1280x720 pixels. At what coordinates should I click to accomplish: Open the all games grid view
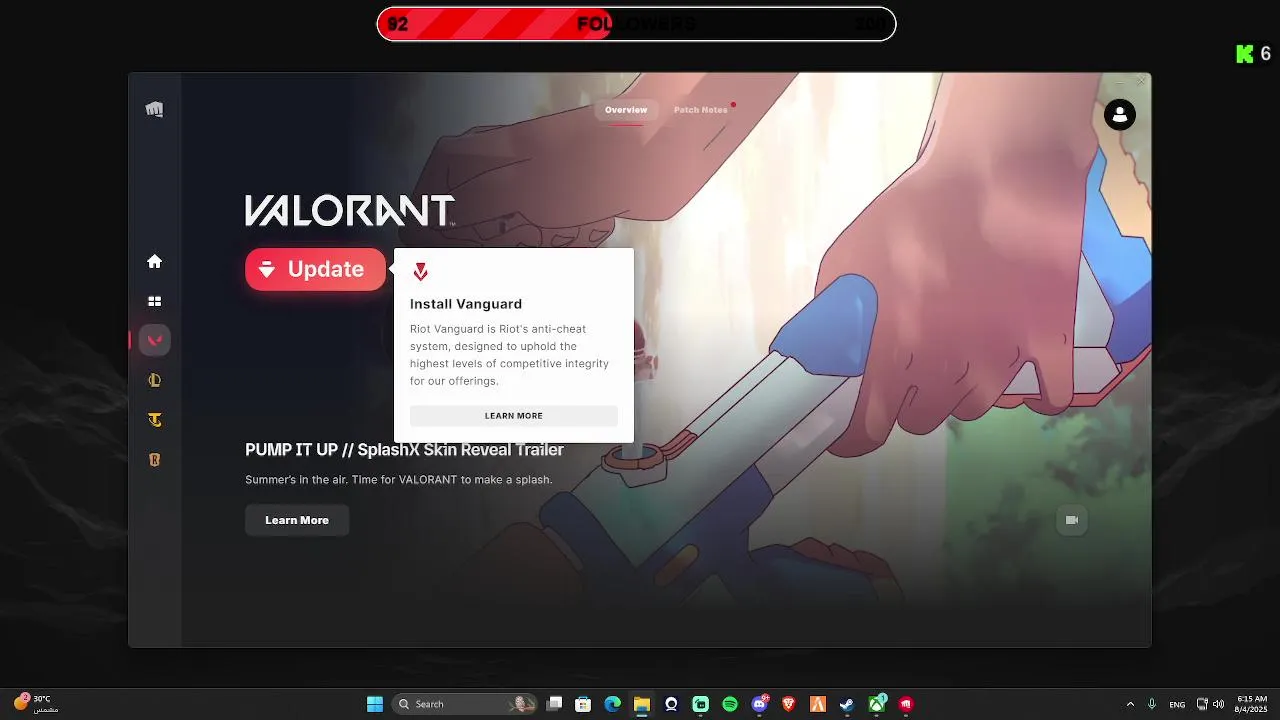pyautogui.click(x=154, y=301)
